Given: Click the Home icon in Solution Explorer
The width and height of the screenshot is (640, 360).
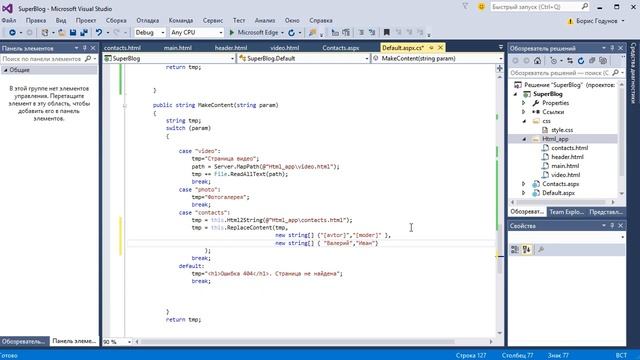Looking at the screenshot, I should [538, 61].
